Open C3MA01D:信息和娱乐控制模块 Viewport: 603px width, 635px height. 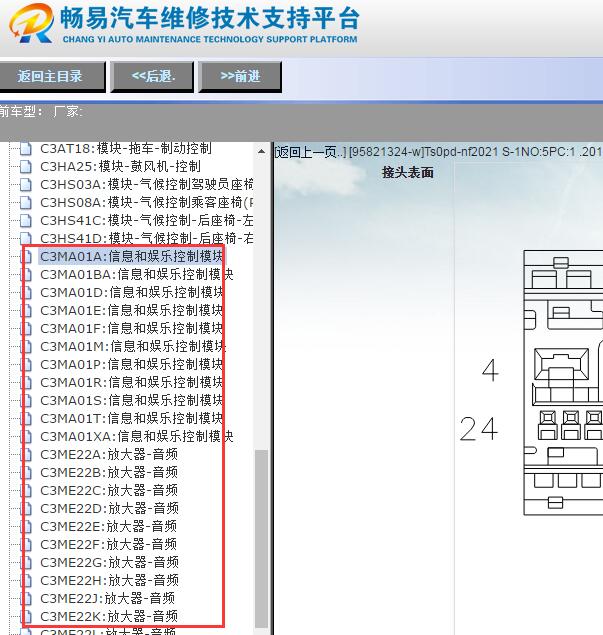(132, 292)
